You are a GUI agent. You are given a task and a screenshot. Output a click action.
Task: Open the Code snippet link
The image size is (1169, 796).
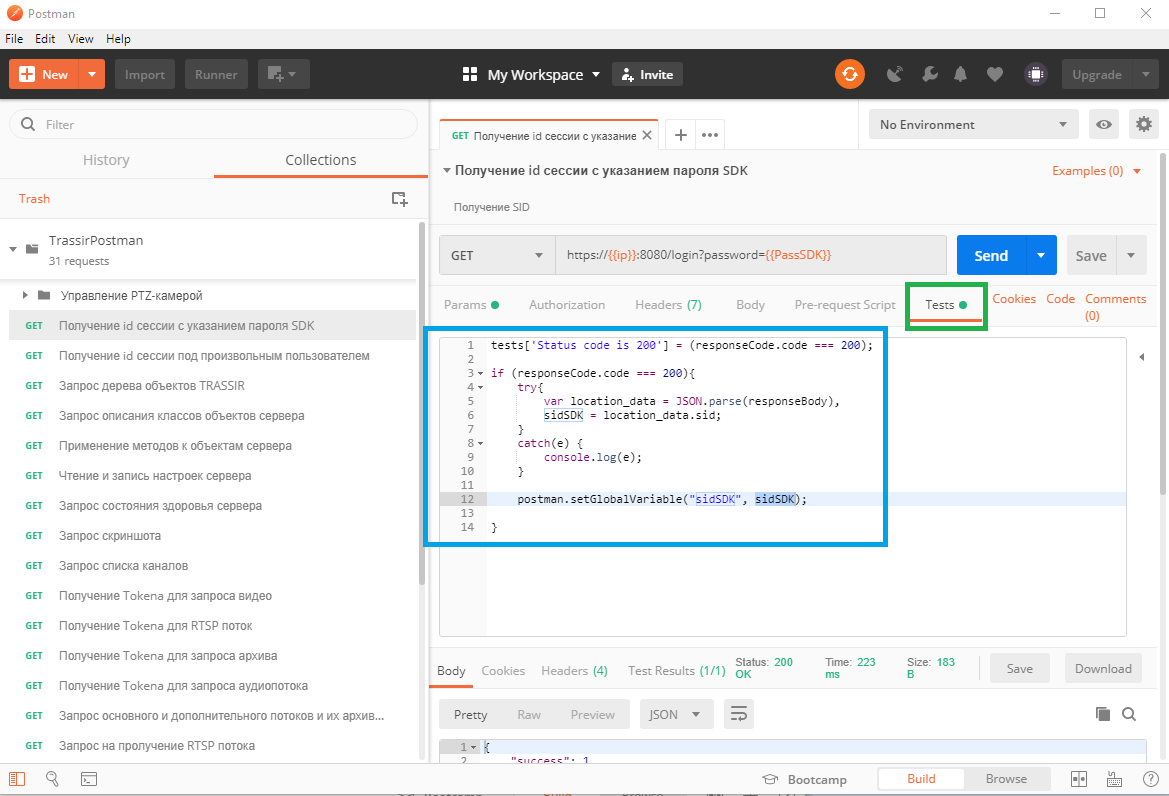click(x=1060, y=299)
